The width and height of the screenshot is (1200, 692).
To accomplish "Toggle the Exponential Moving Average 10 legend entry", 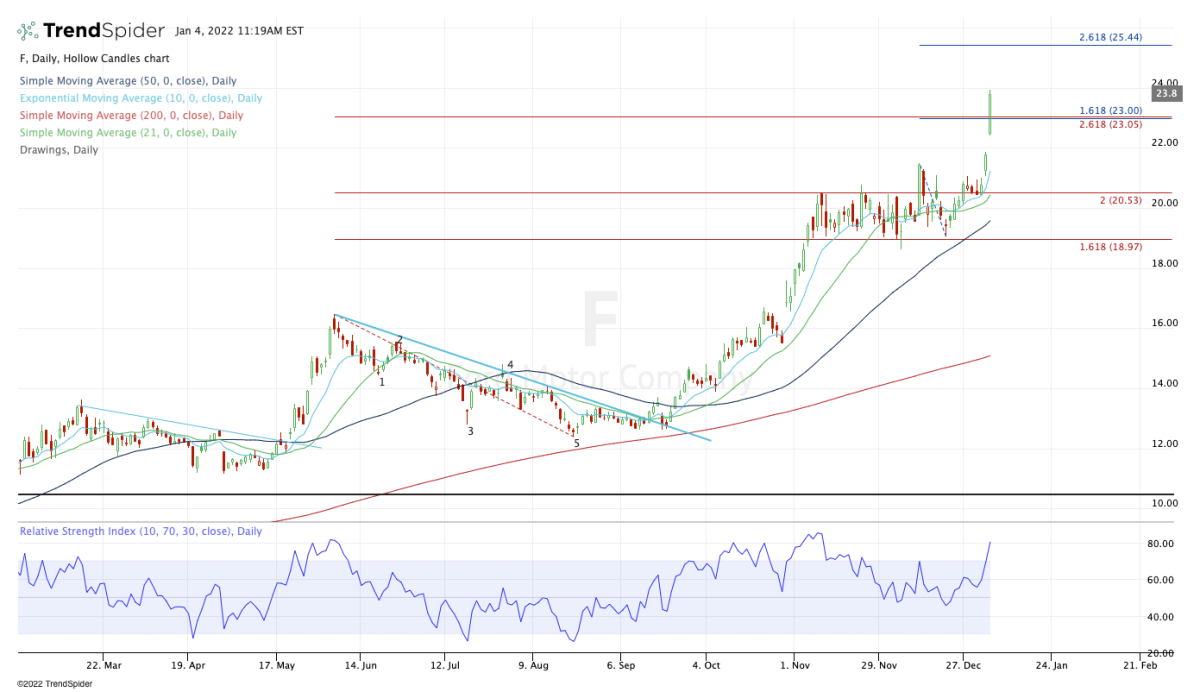I will click(140, 98).
